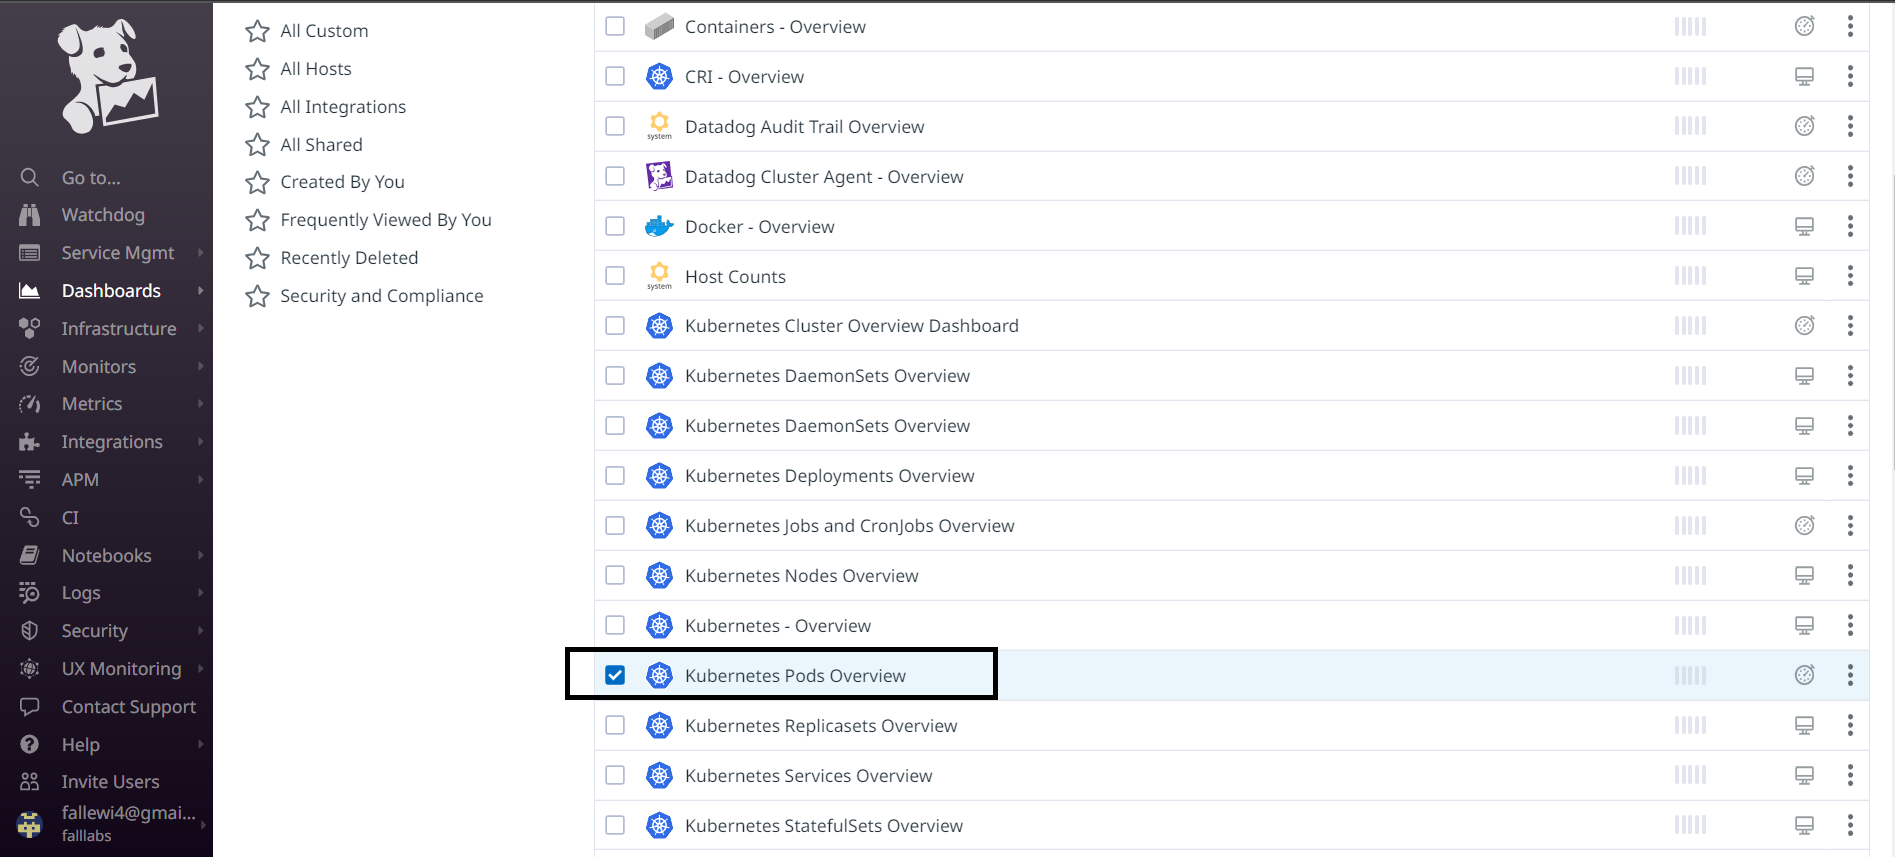This screenshot has width=1895, height=857.
Task: Click the Datadog dog logo
Action: tap(107, 76)
